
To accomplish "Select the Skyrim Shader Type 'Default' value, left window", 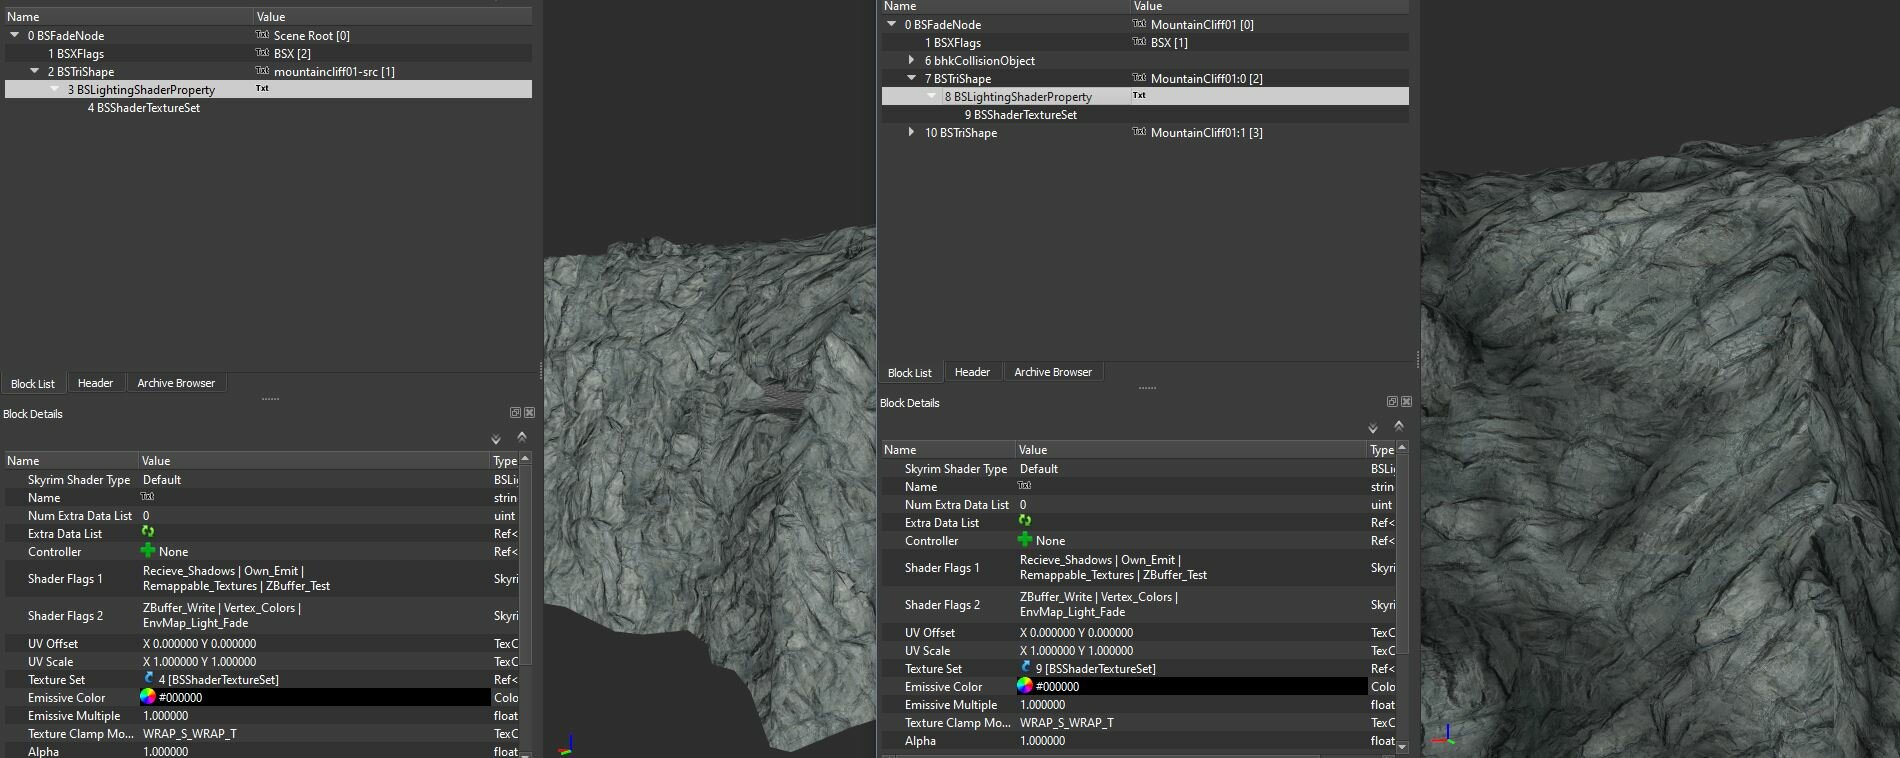I will tap(162, 479).
